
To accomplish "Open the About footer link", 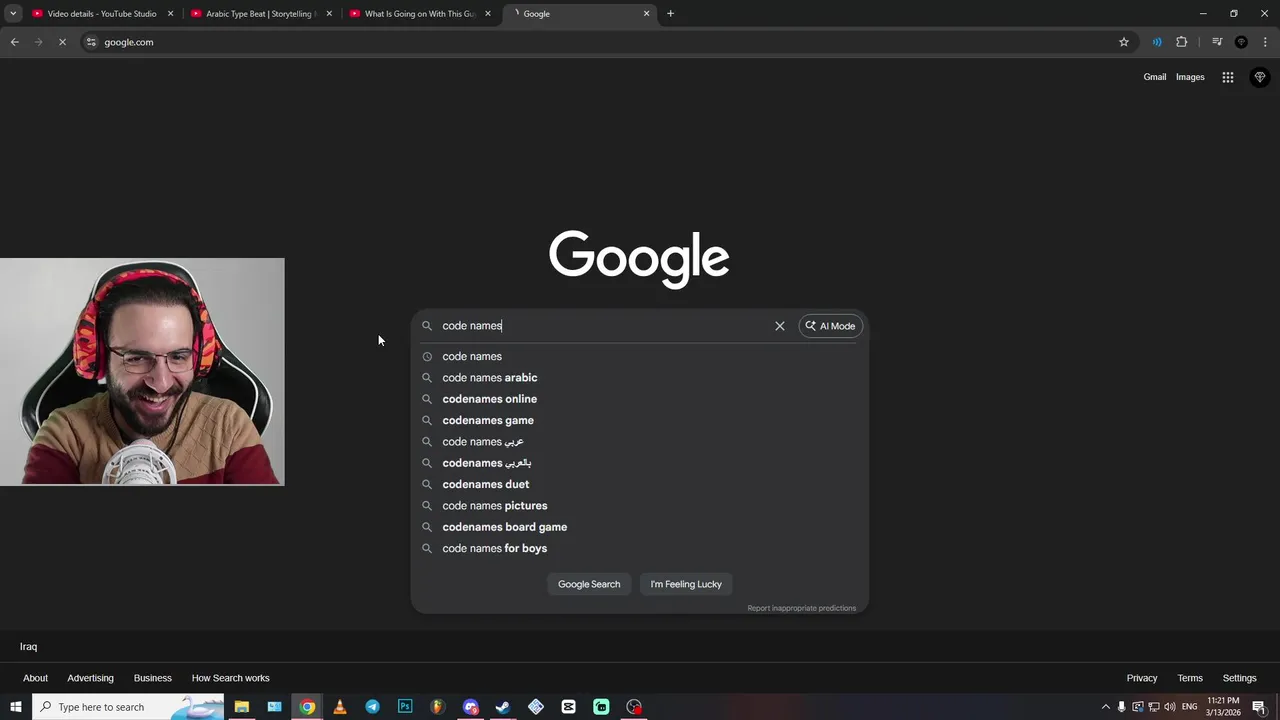I will click(x=36, y=678).
